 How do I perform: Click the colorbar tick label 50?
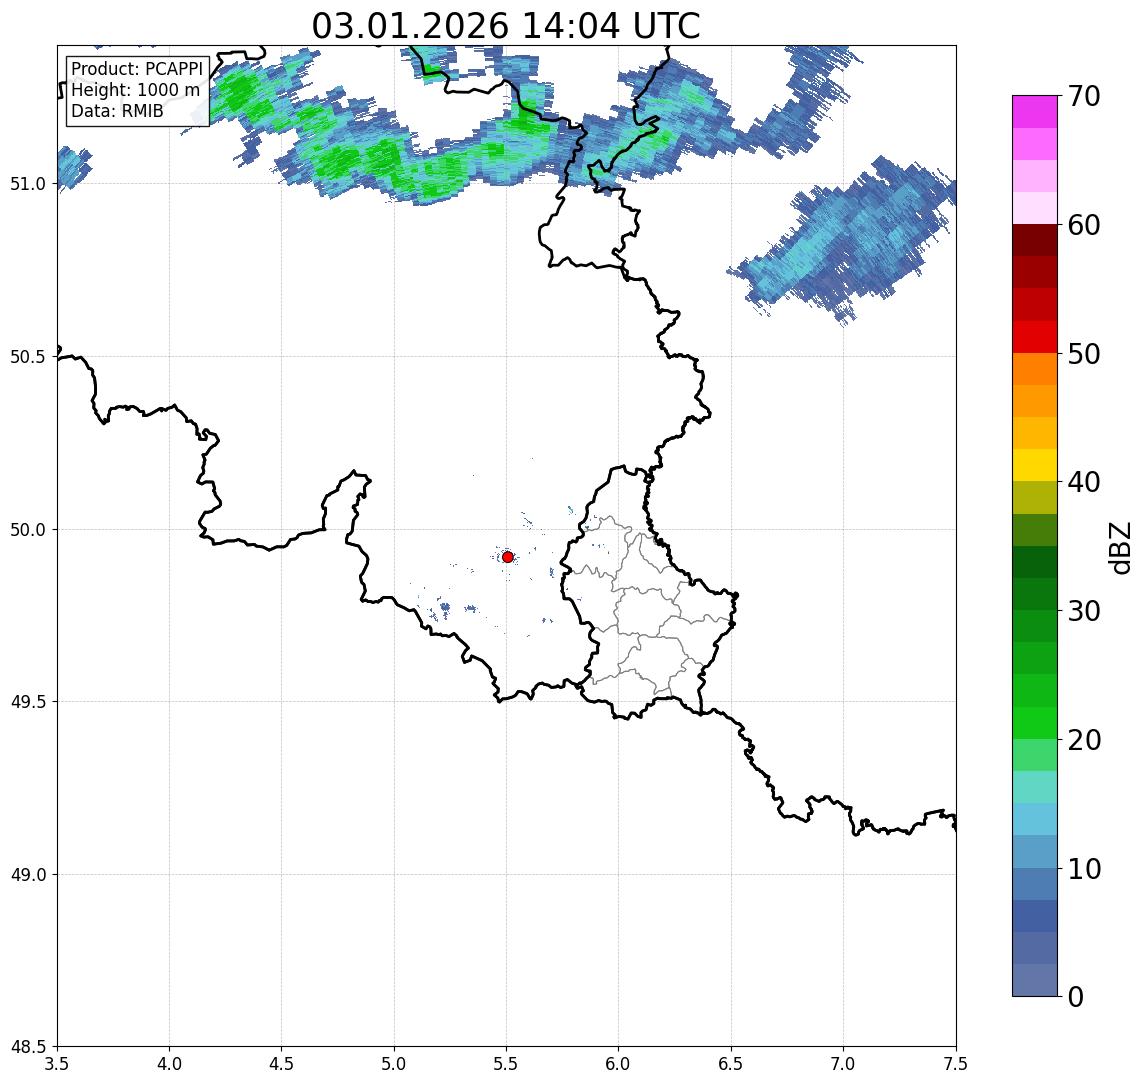point(1084,354)
